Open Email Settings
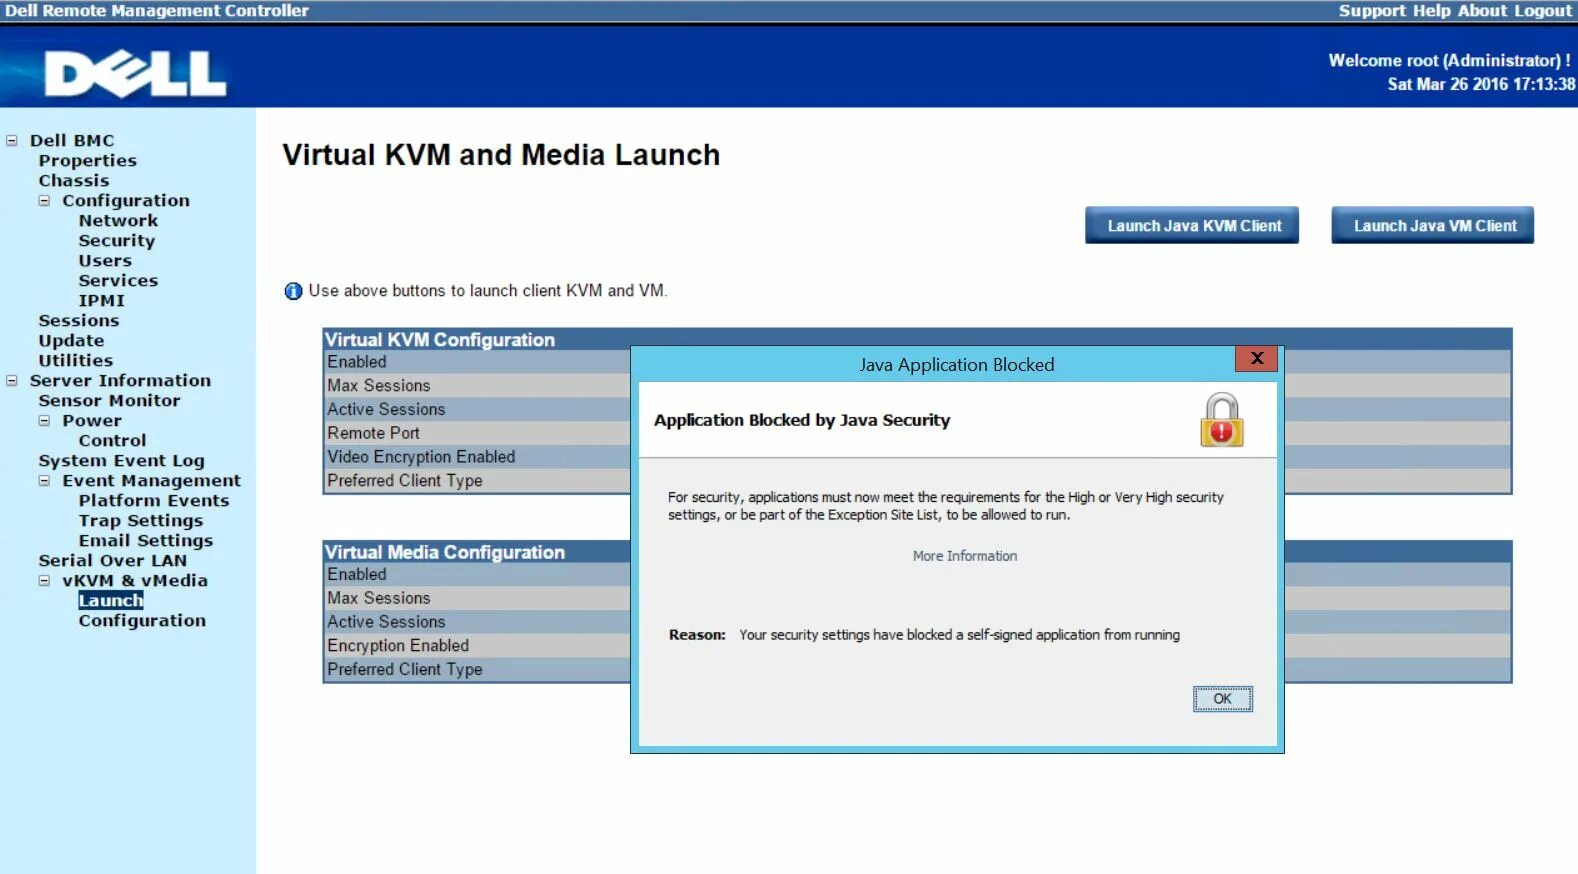Viewport: 1578px width, 874px height. (x=146, y=541)
